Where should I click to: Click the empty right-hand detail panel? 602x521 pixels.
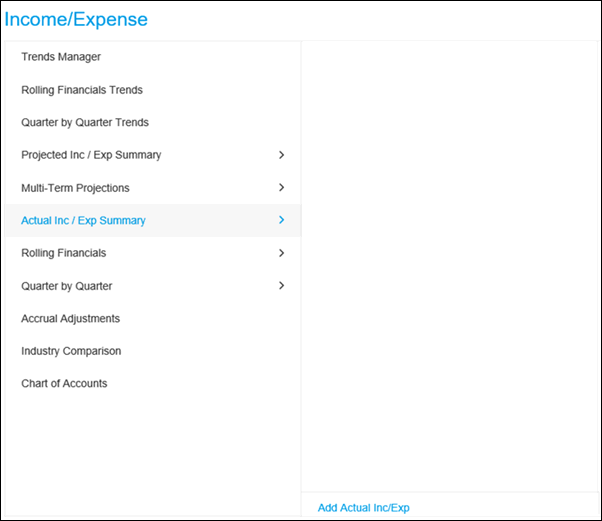[450, 266]
